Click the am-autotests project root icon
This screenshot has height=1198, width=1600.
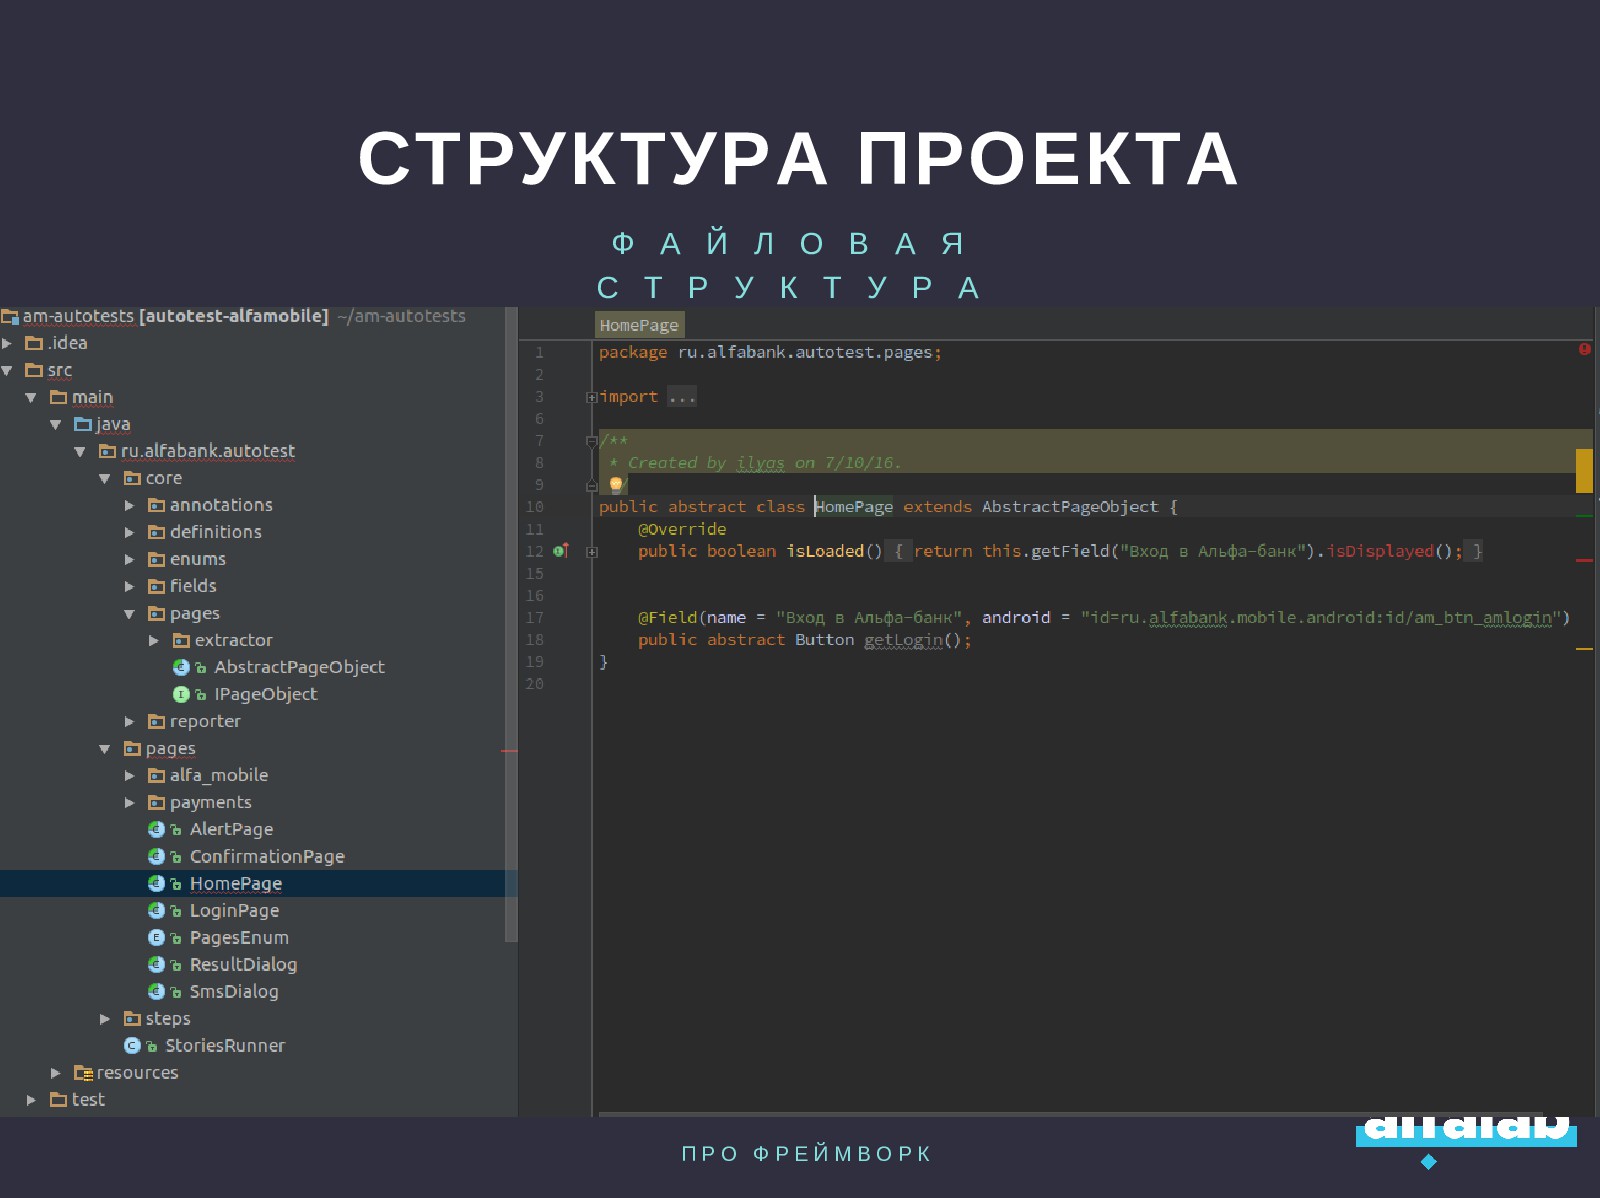10,317
